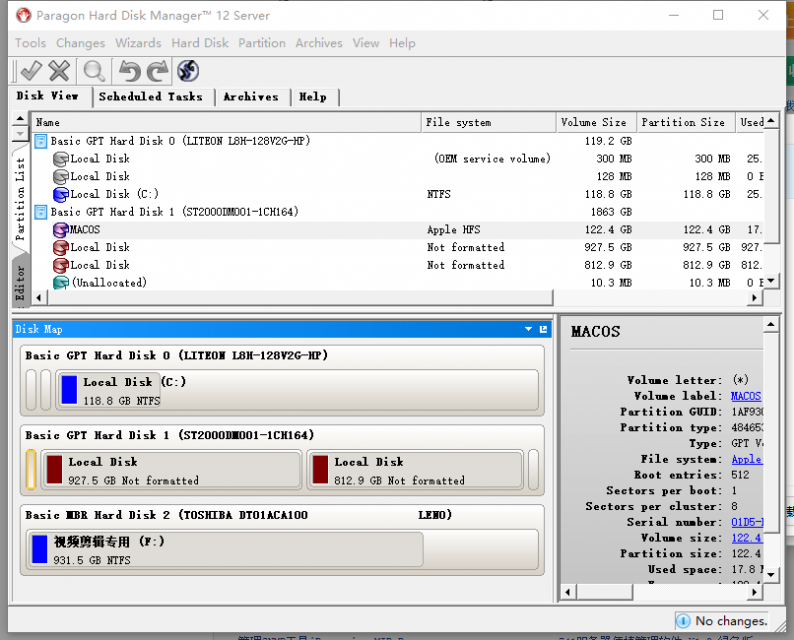Select 812.9 GB Not formatted block in map
The width and height of the screenshot is (794, 640).
tap(415, 470)
